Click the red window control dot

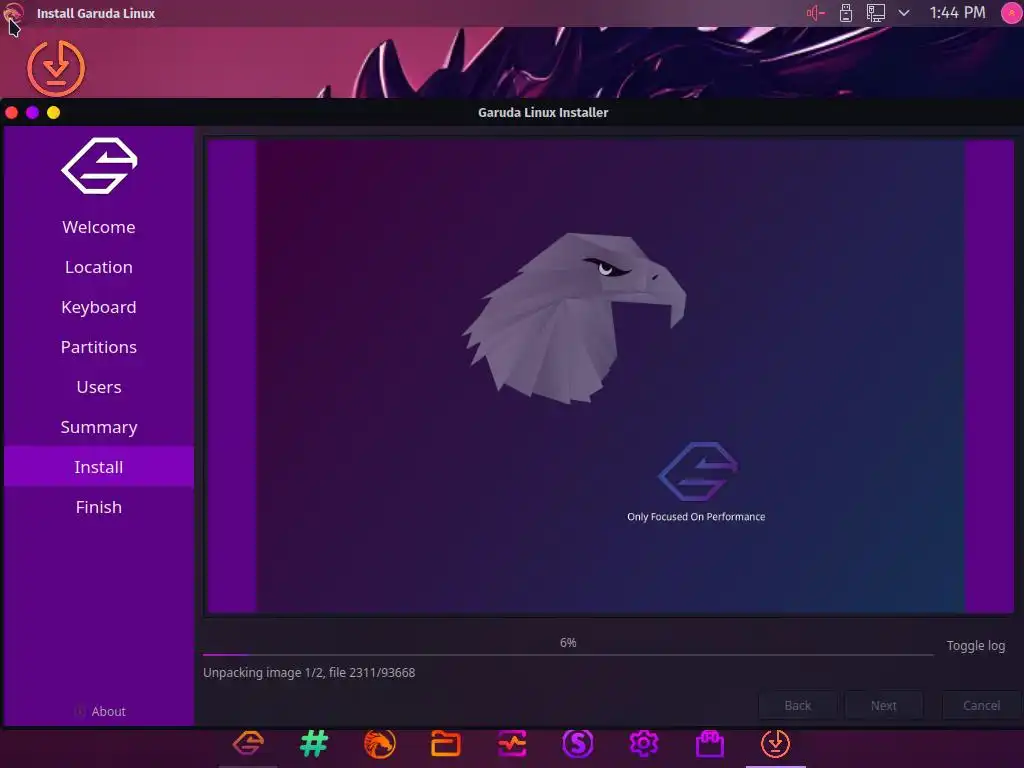click(x=12, y=112)
